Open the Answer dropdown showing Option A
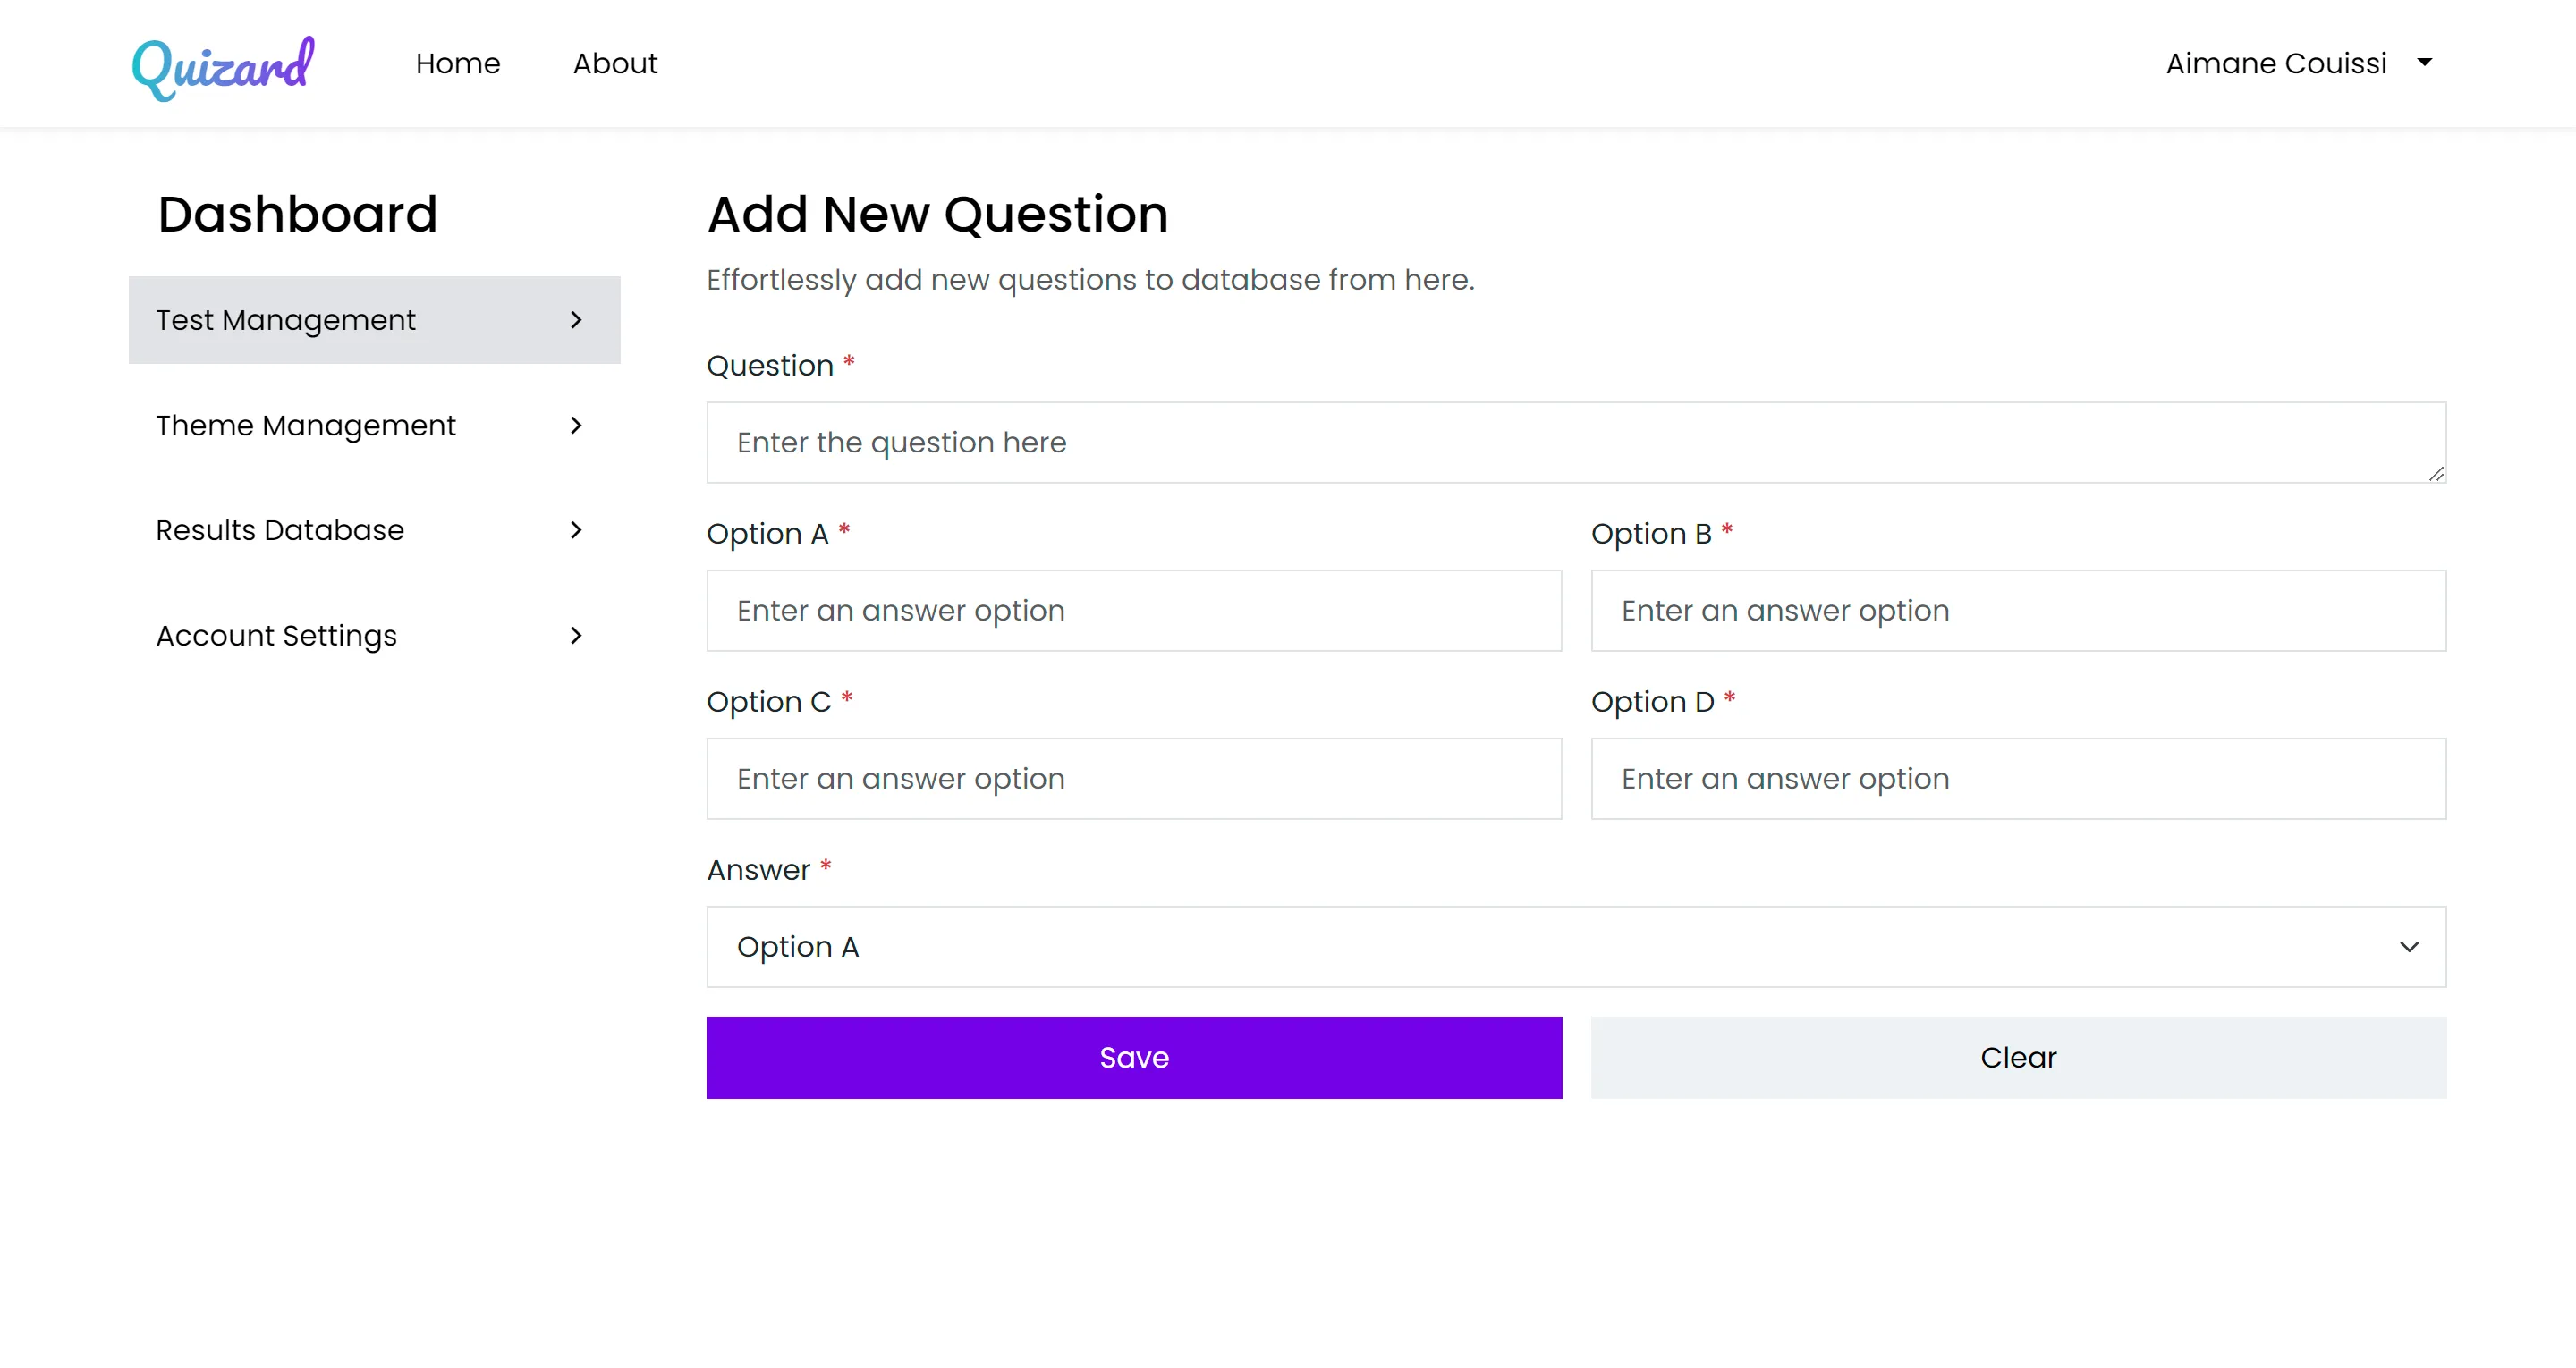 (x=1576, y=947)
